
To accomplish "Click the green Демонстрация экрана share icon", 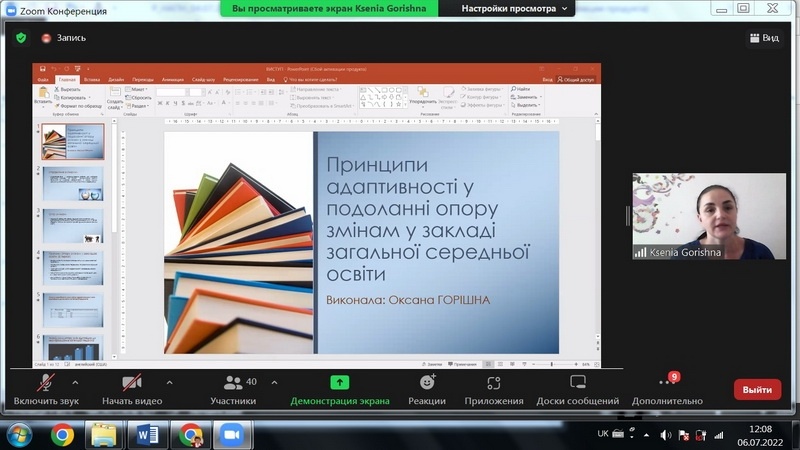I will tap(340, 382).
